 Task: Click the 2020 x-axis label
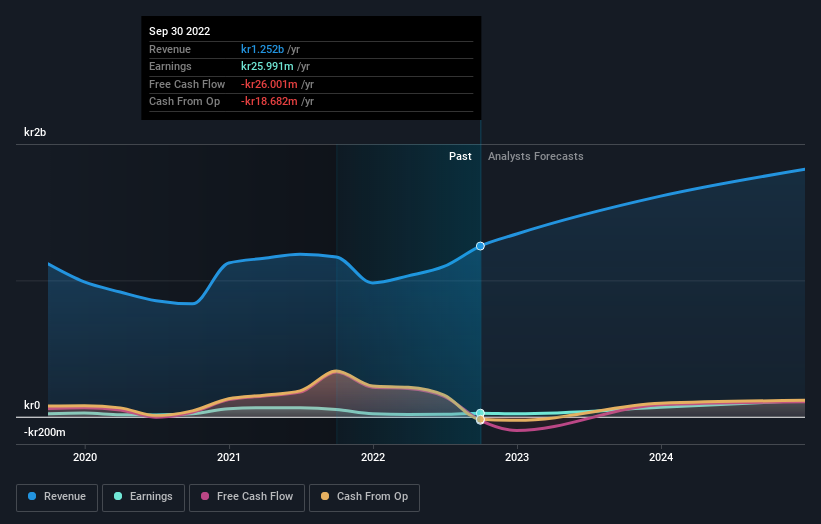tap(85, 458)
